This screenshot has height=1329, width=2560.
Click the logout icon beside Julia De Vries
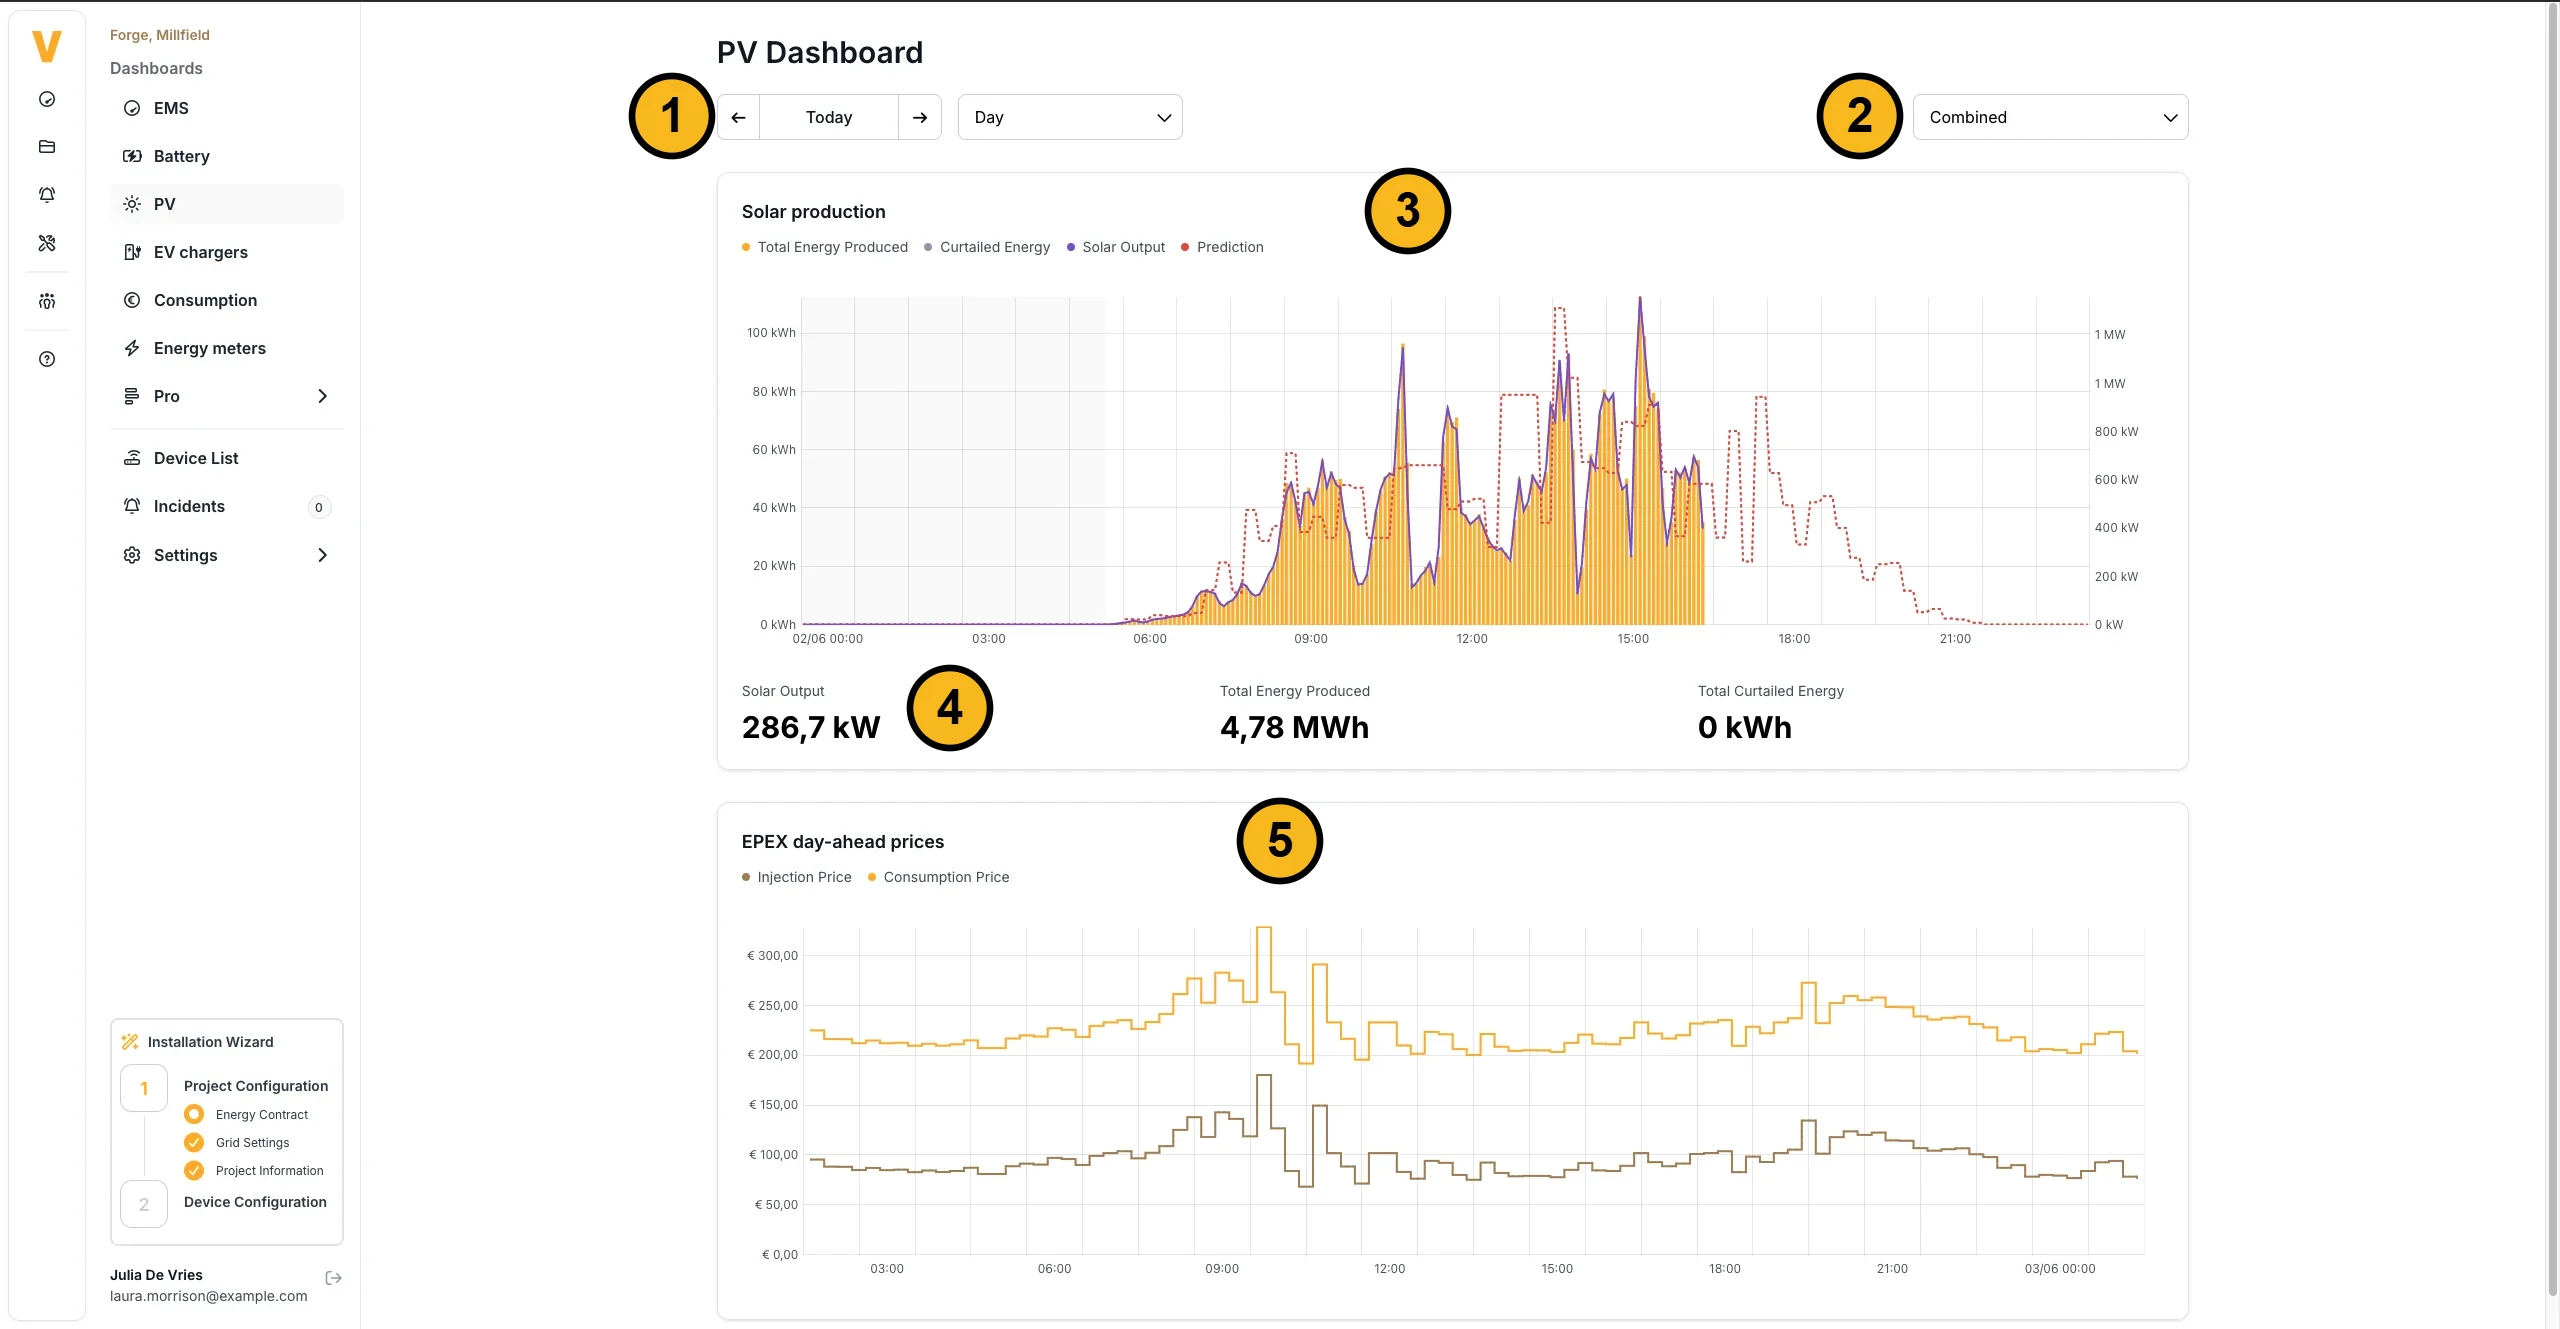click(334, 1278)
